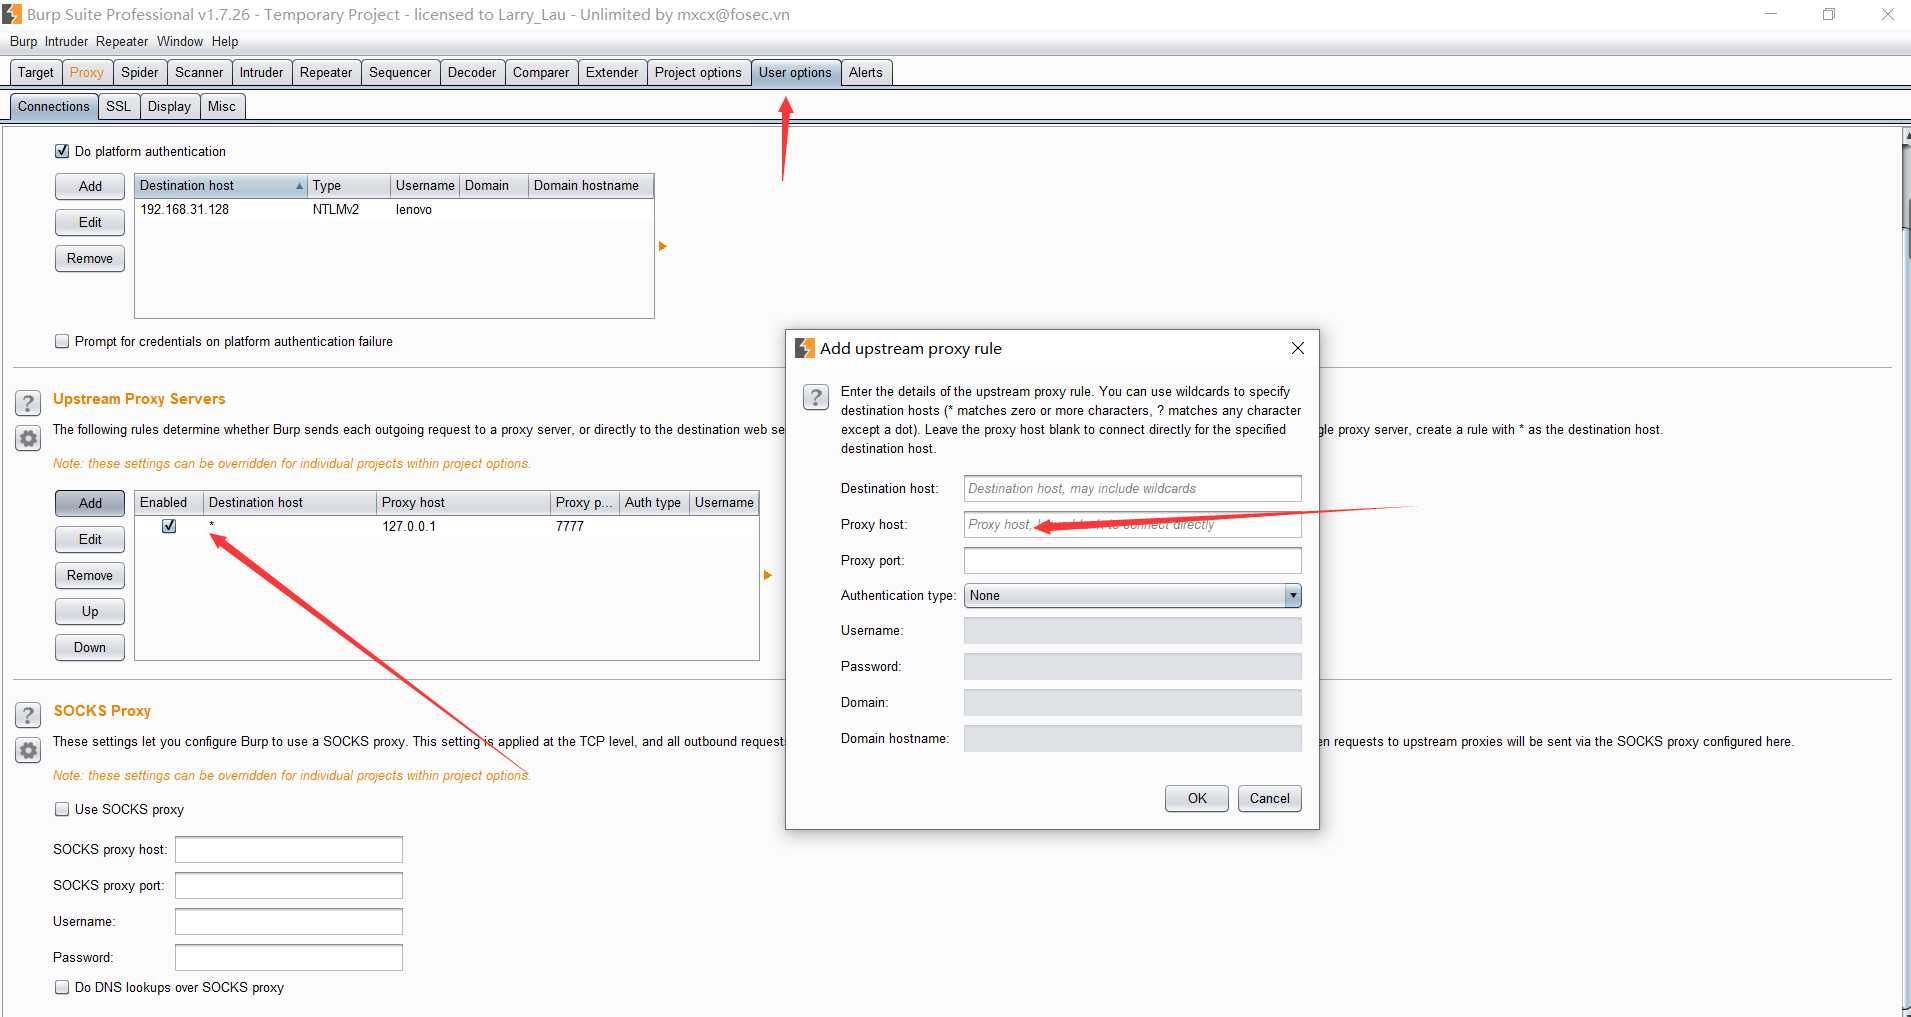Switch to the Scanner tab
Screen dimensions: 1911x1017
(199, 72)
